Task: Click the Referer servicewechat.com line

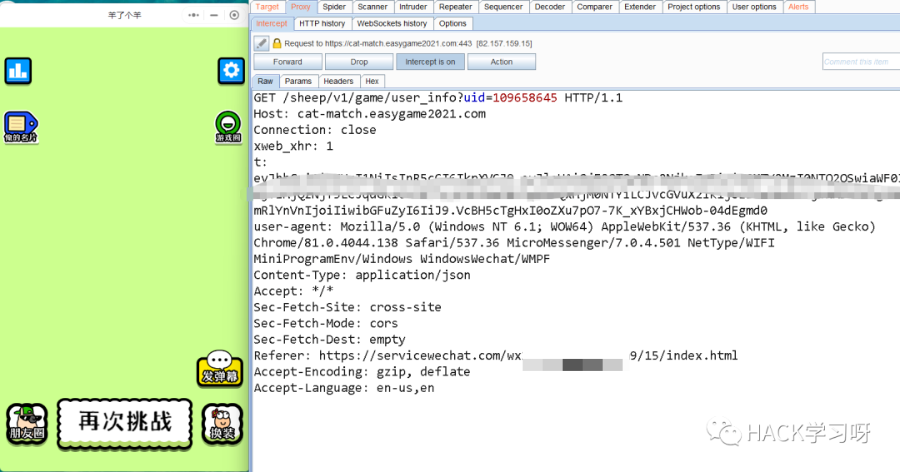Action: click(496, 355)
